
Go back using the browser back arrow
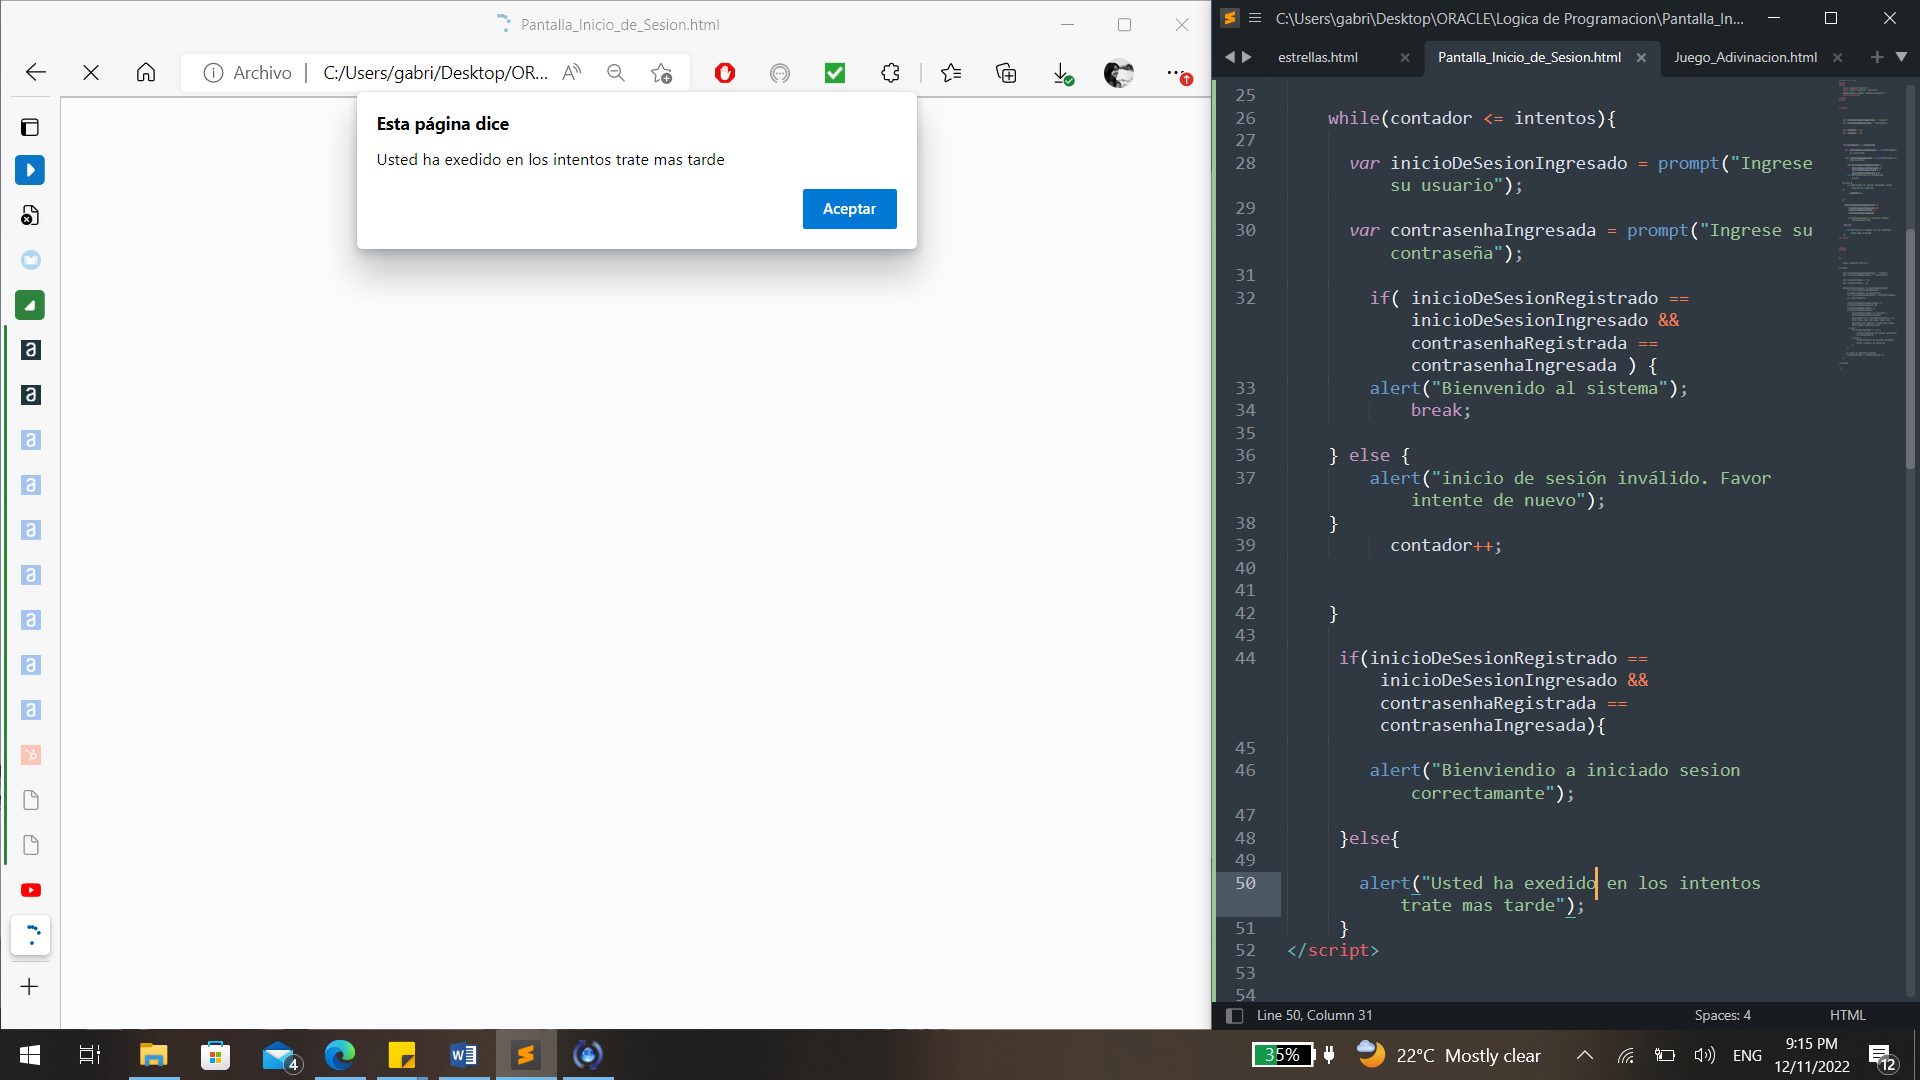(36, 72)
